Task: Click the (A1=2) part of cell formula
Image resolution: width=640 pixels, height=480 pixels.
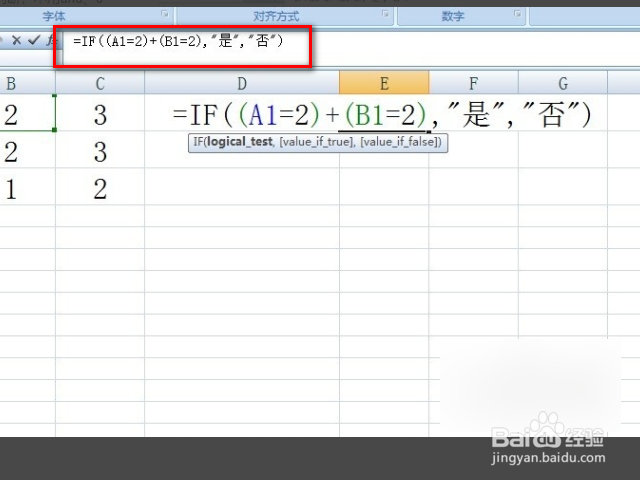Action: pyautogui.click(x=279, y=115)
